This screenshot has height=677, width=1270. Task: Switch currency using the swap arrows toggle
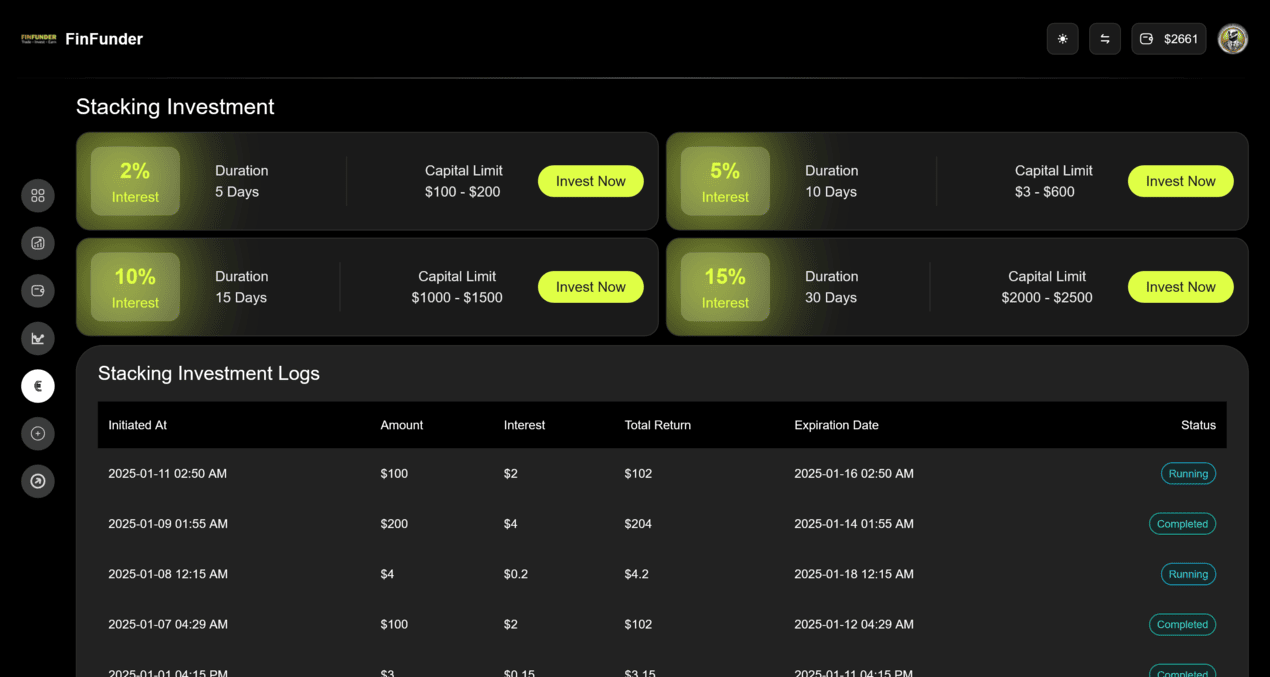(1104, 38)
